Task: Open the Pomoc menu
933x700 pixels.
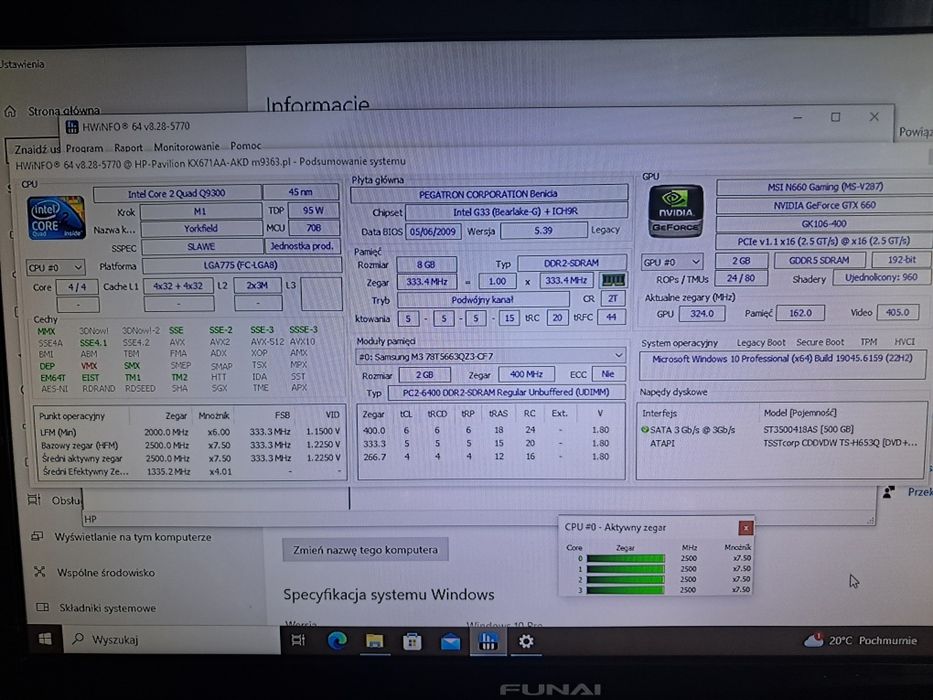Action: [x=246, y=146]
